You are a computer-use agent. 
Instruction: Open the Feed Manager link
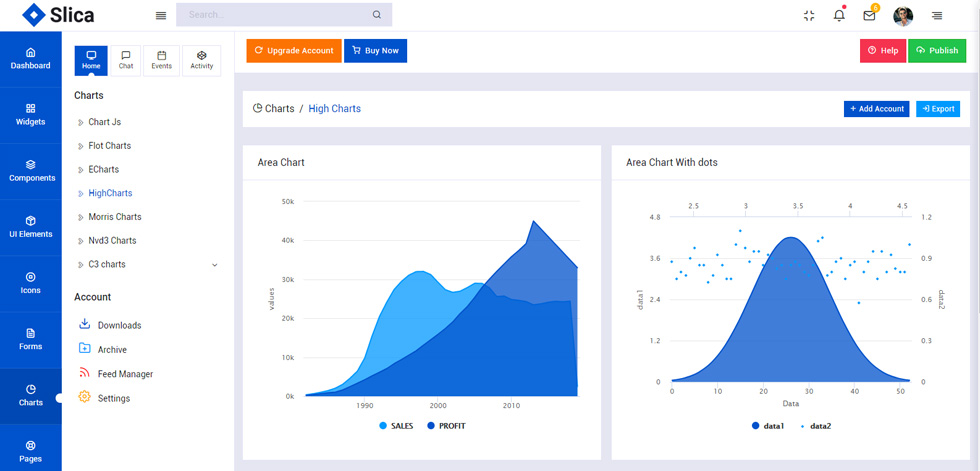[x=125, y=374]
